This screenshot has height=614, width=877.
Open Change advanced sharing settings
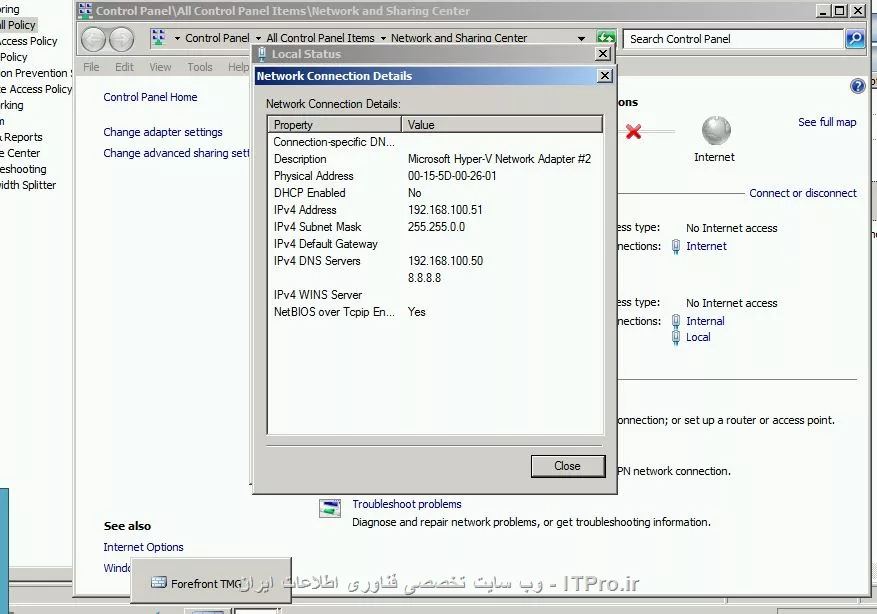(176, 153)
